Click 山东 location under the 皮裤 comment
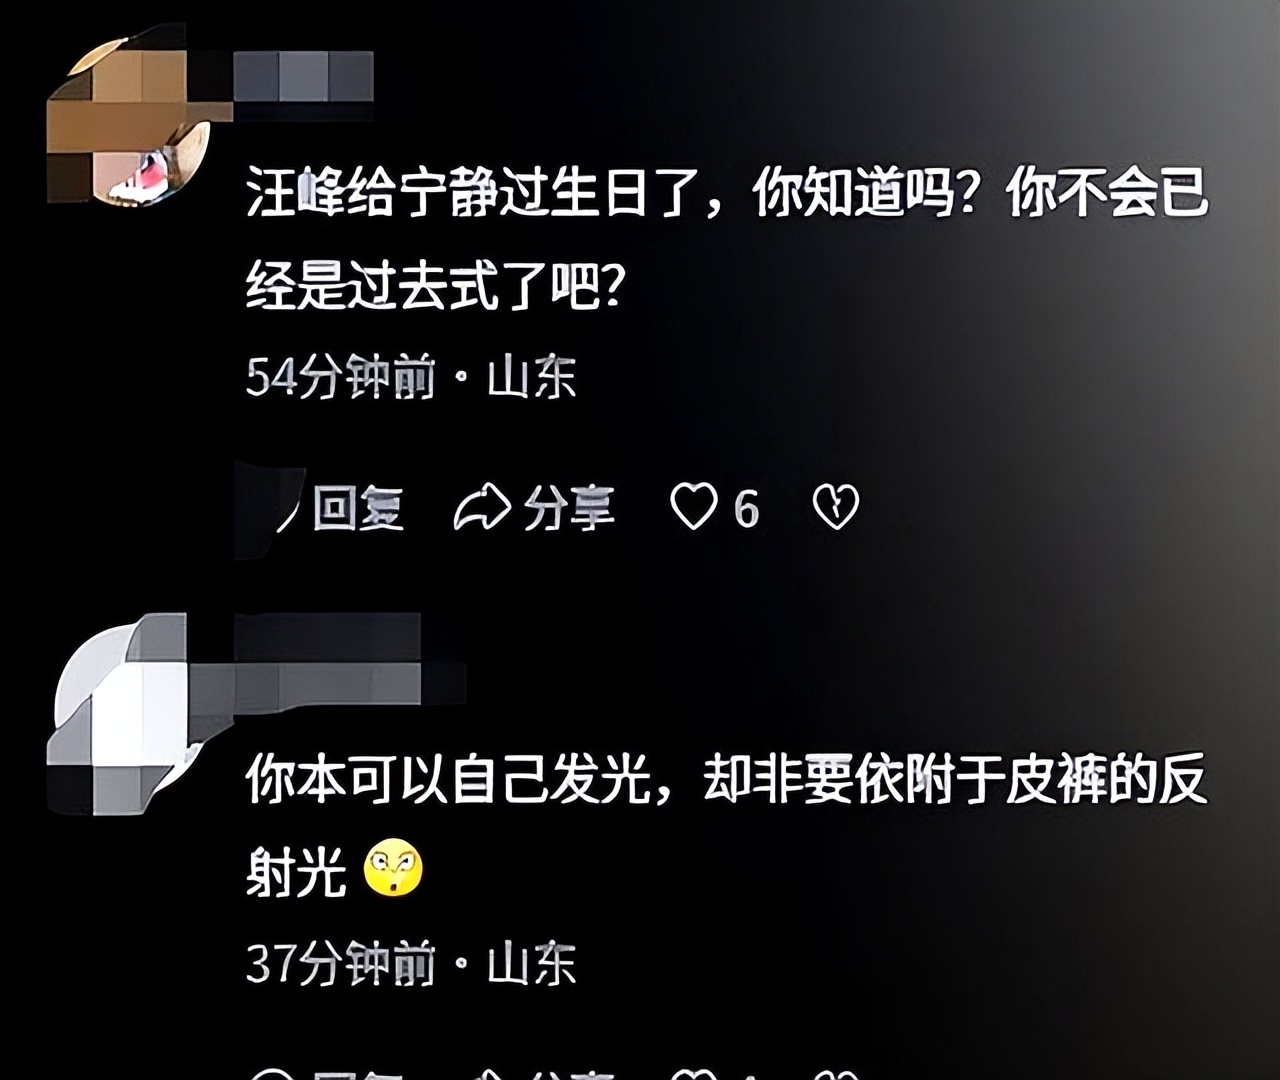 pyautogui.click(x=532, y=964)
